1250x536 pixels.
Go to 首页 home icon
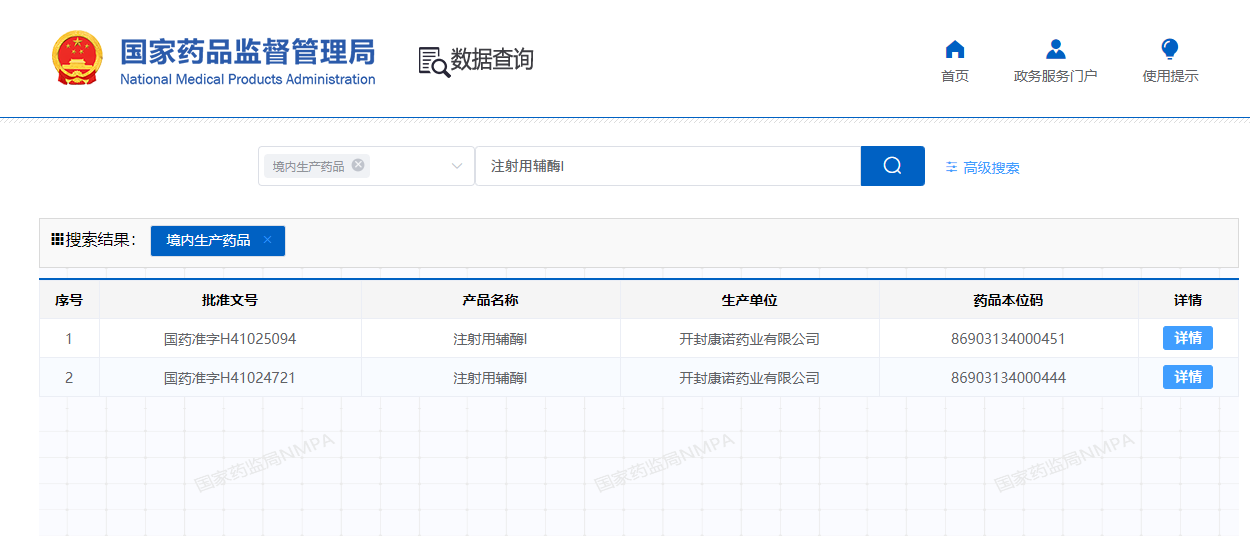(x=955, y=49)
